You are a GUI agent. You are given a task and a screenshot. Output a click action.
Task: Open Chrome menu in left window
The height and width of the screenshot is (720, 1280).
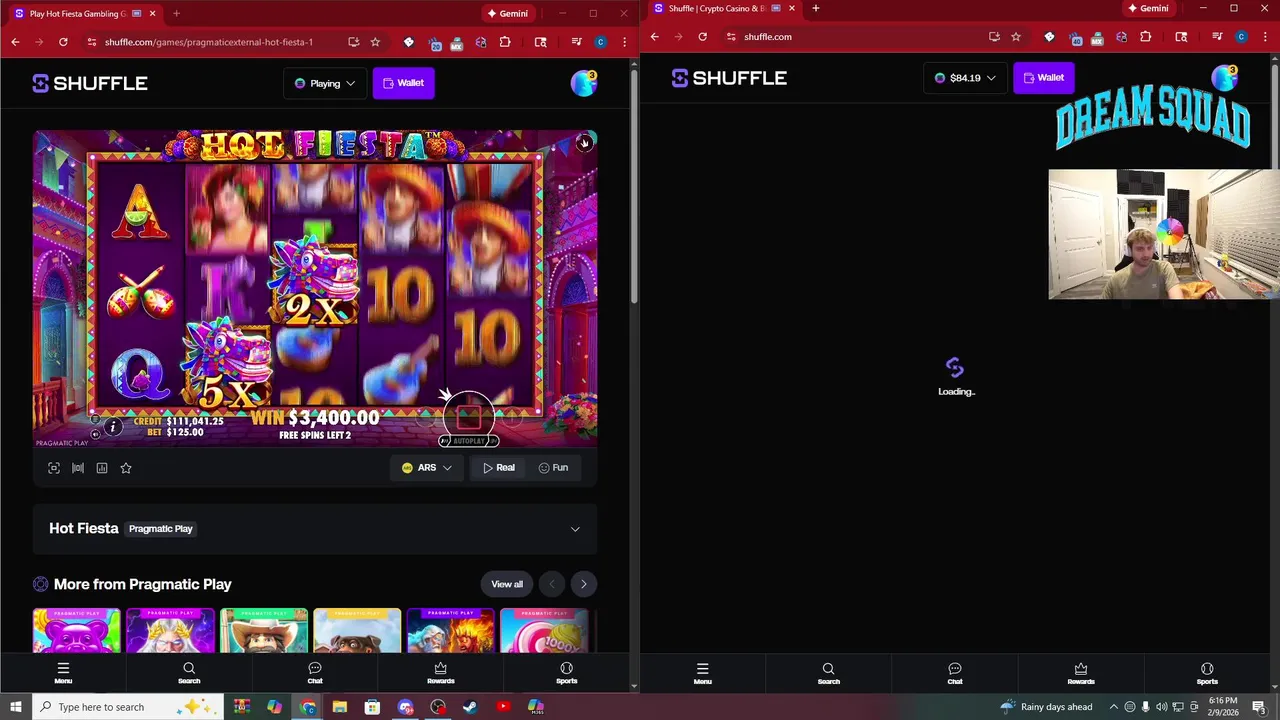pos(624,42)
